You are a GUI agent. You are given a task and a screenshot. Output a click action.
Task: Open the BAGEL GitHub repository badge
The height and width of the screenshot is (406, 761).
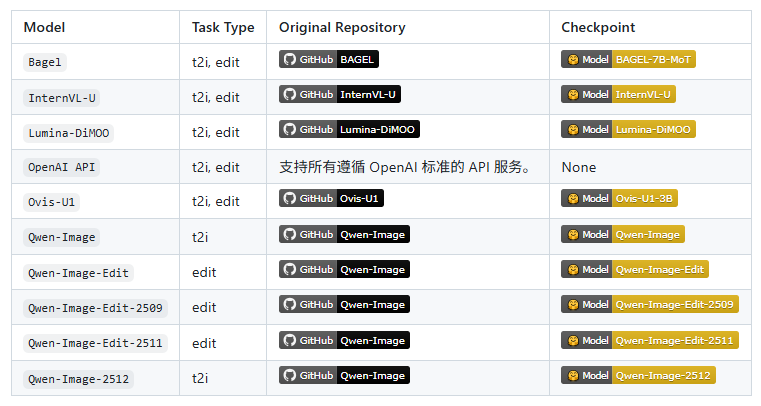(x=329, y=59)
